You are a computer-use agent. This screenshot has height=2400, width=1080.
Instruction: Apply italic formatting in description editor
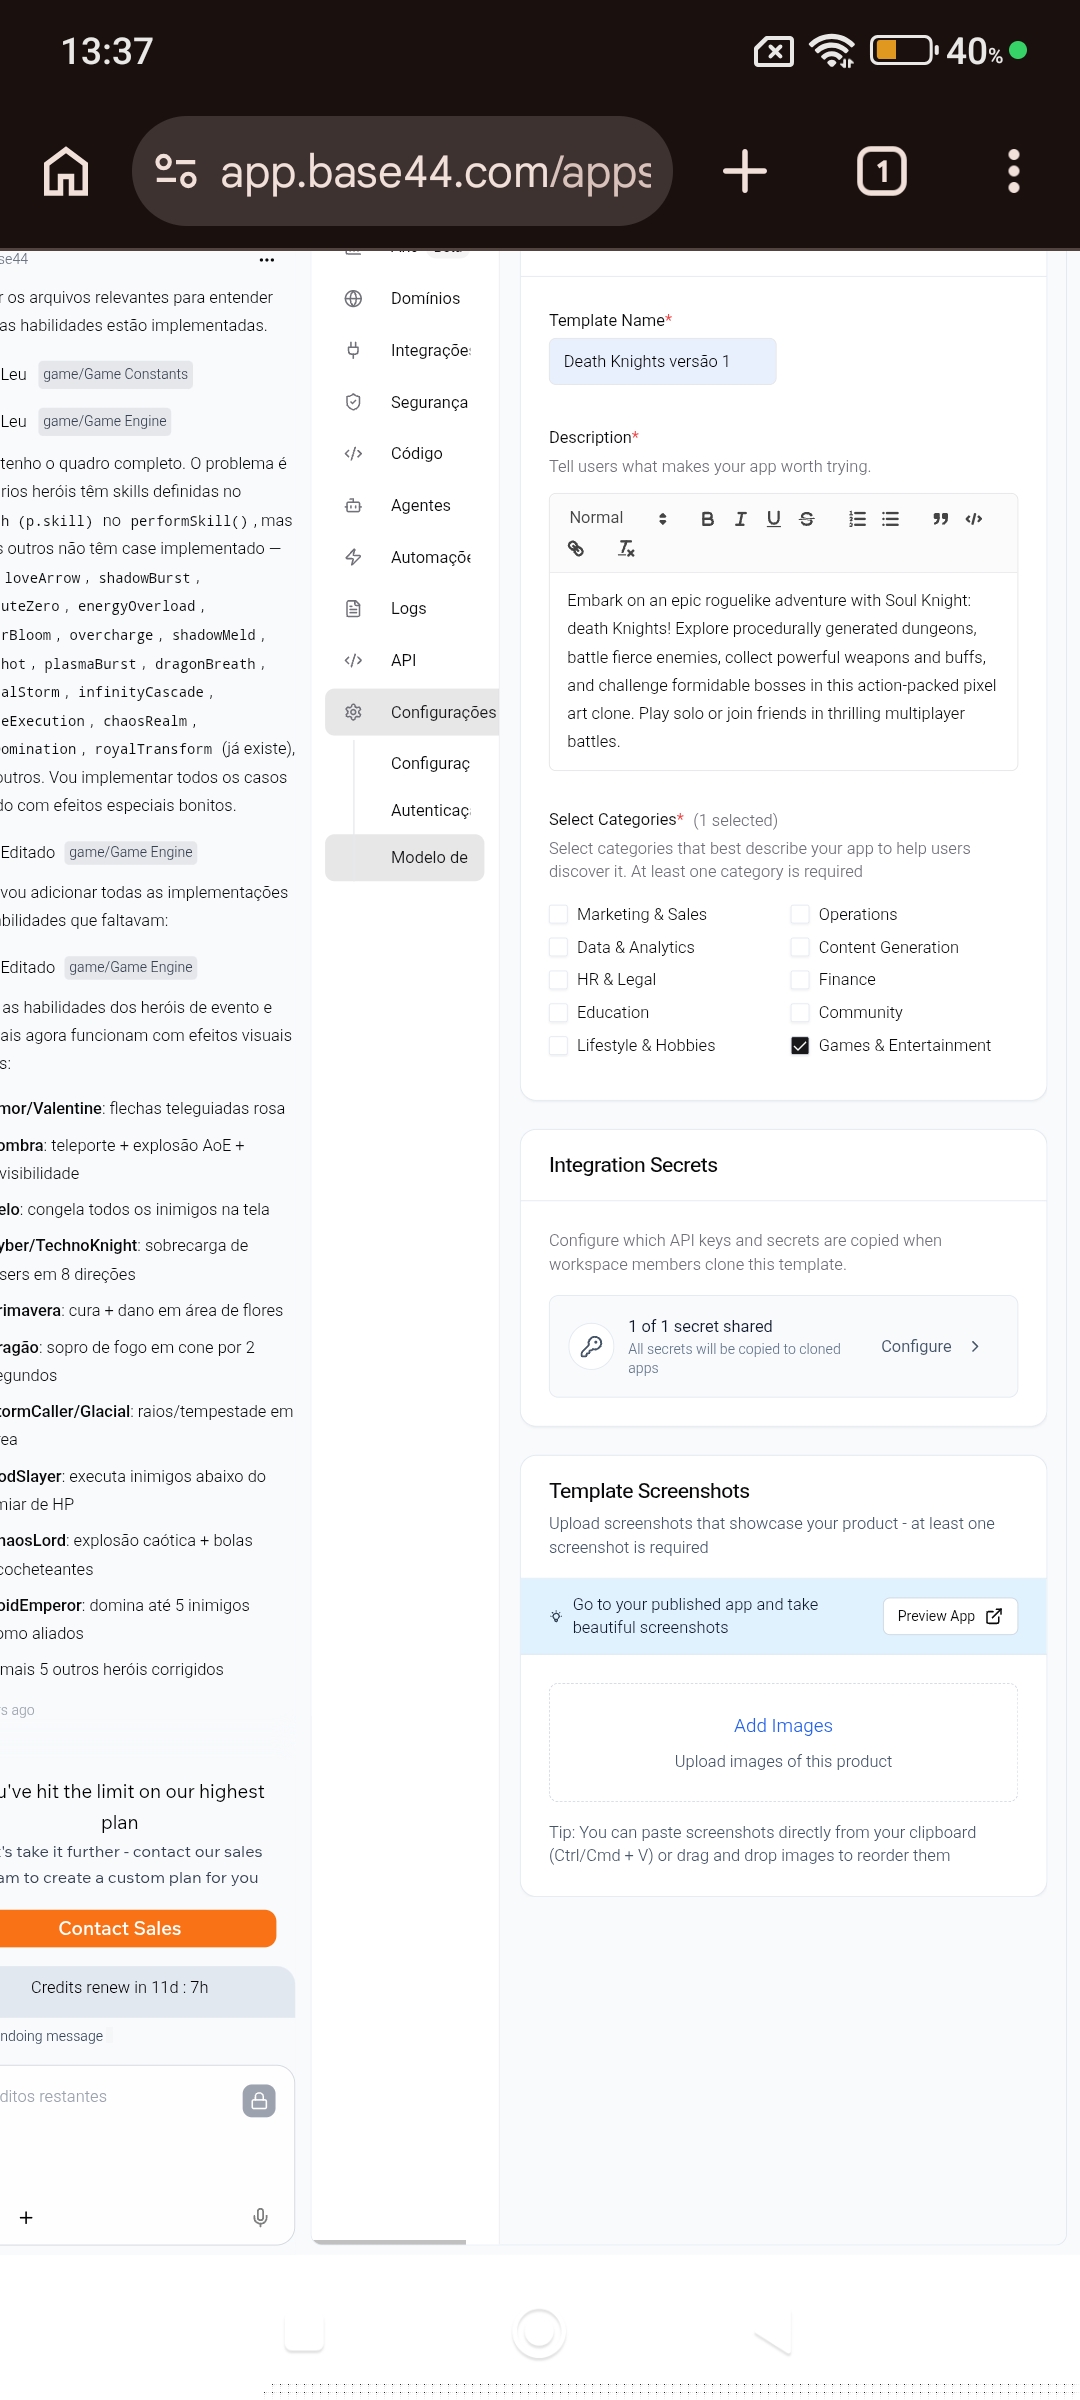[x=740, y=518]
